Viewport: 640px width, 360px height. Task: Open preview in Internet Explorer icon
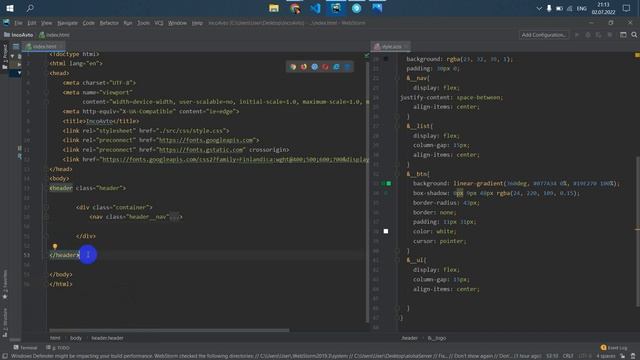coord(336,67)
